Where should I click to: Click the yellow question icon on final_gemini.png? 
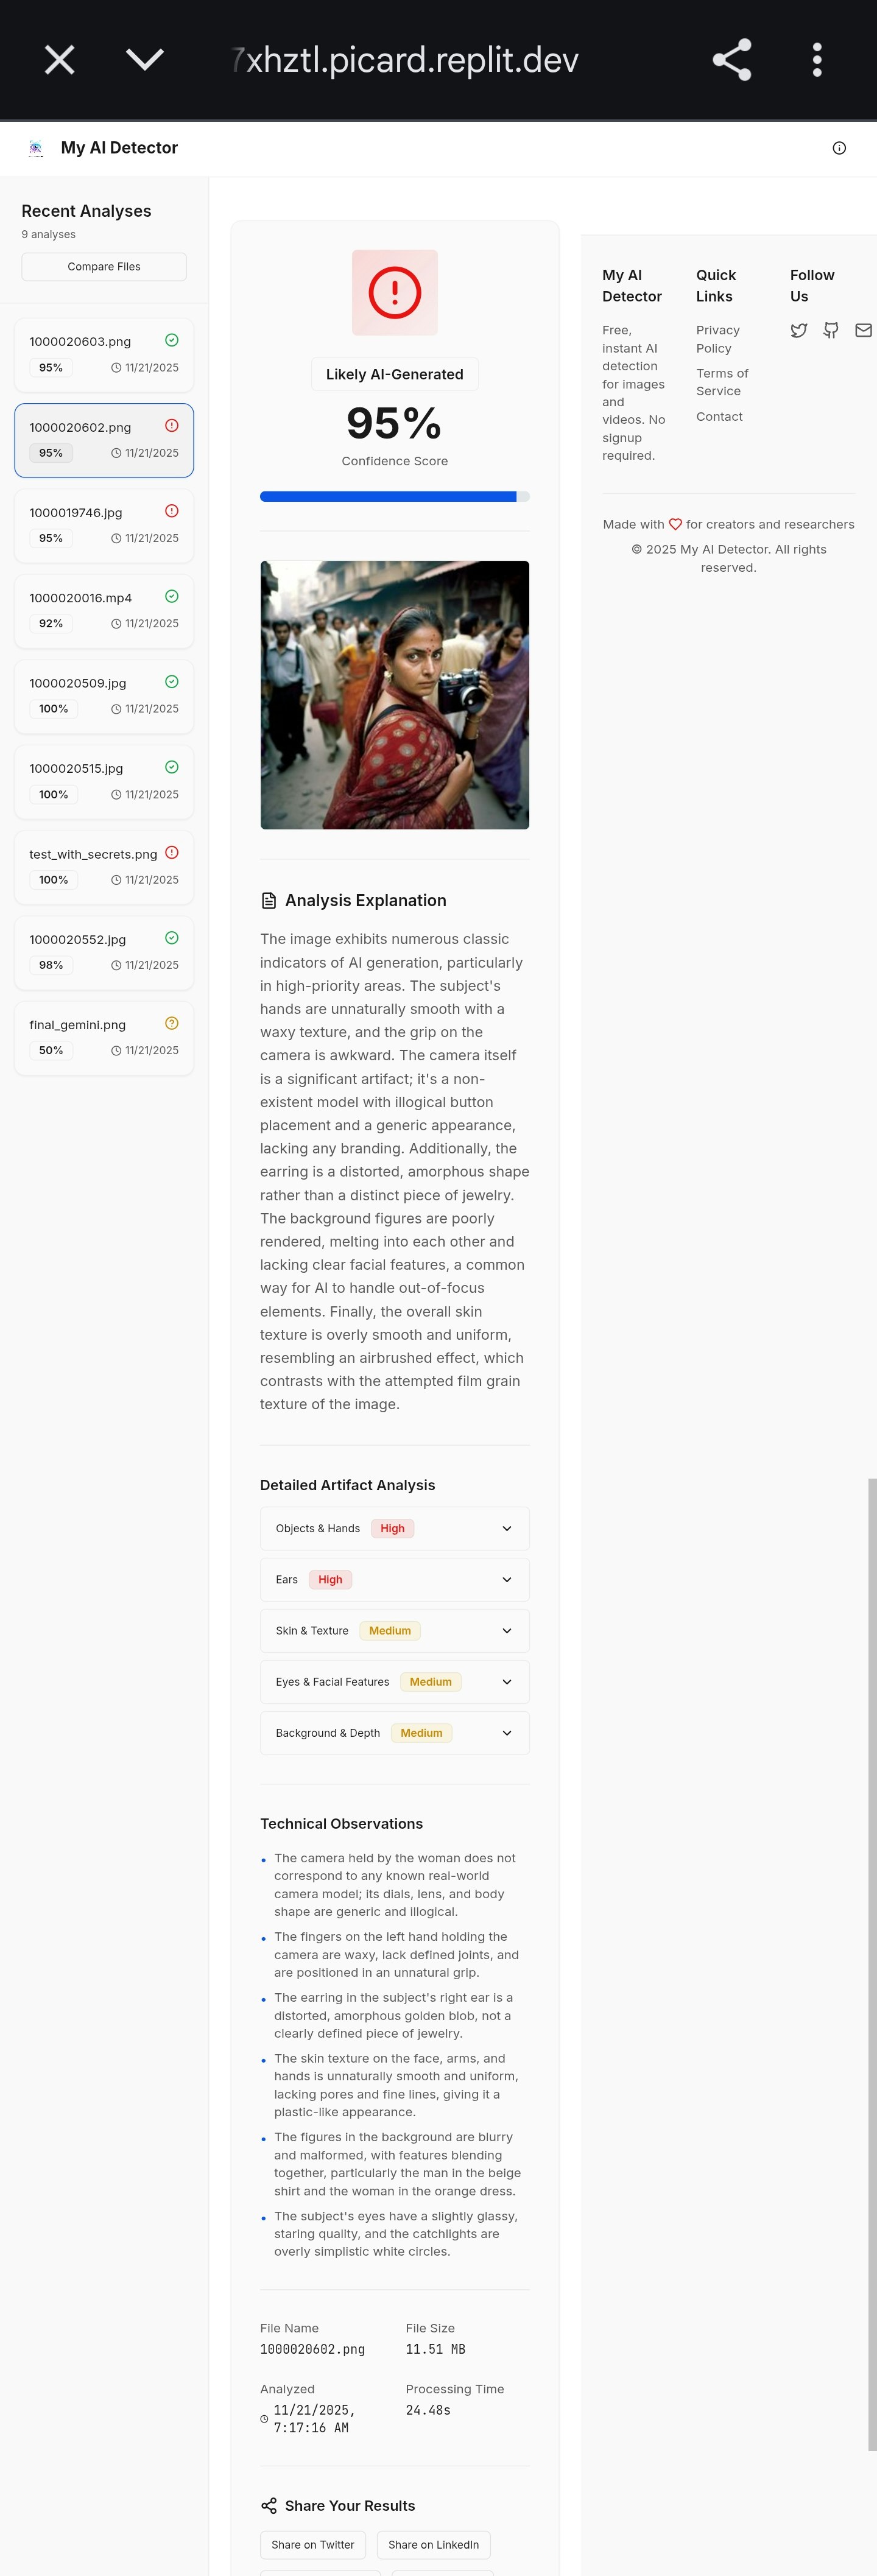click(171, 1023)
